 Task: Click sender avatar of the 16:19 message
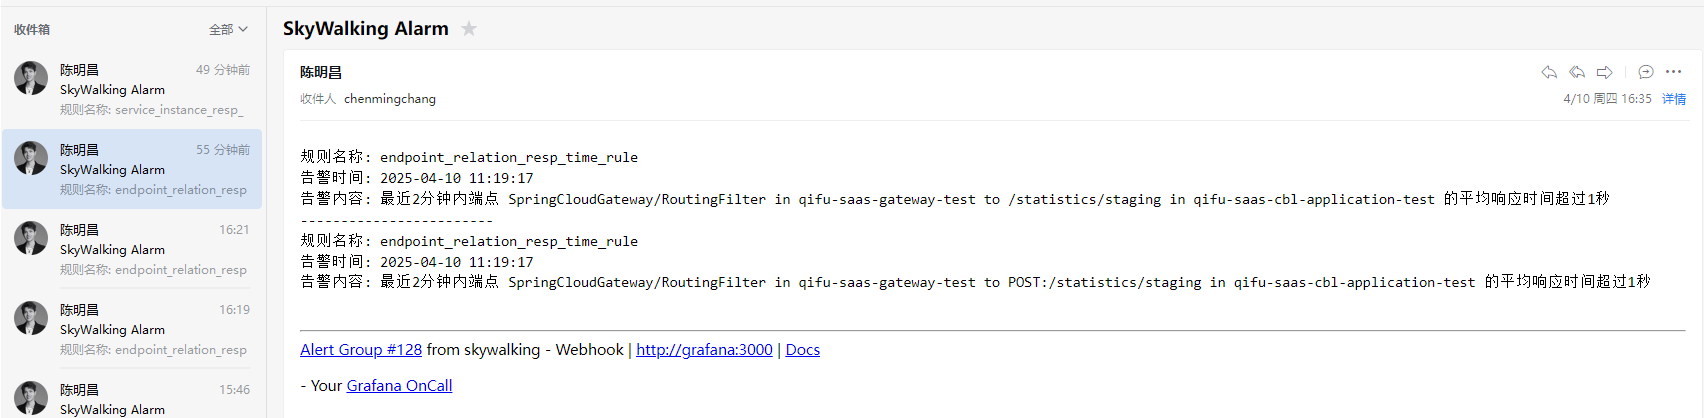31,318
